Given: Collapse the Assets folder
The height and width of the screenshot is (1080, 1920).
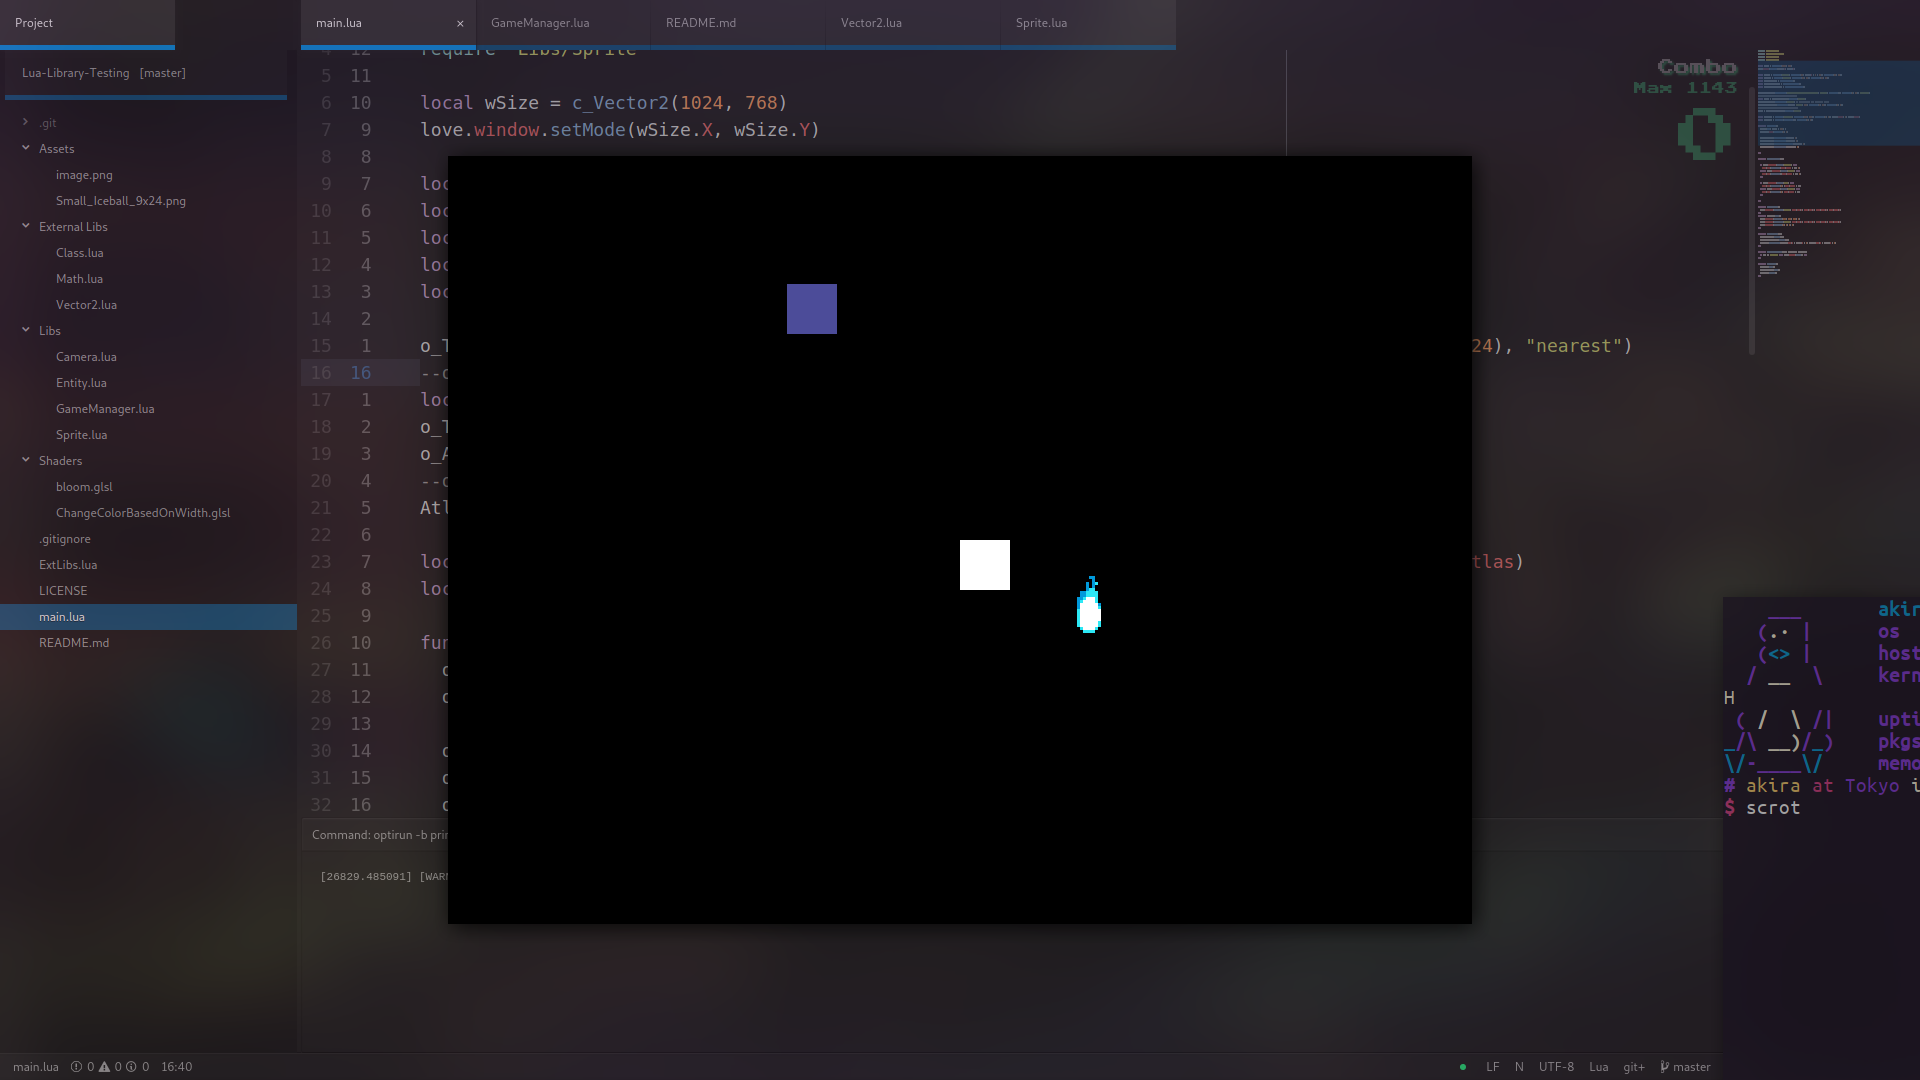Looking at the screenshot, I should [x=26, y=148].
